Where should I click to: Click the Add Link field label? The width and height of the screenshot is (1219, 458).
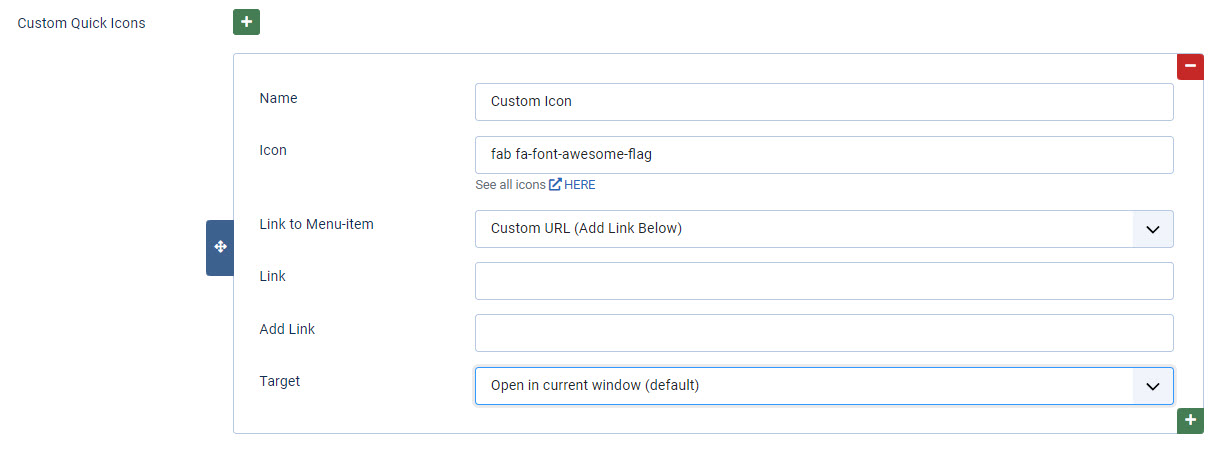287,329
